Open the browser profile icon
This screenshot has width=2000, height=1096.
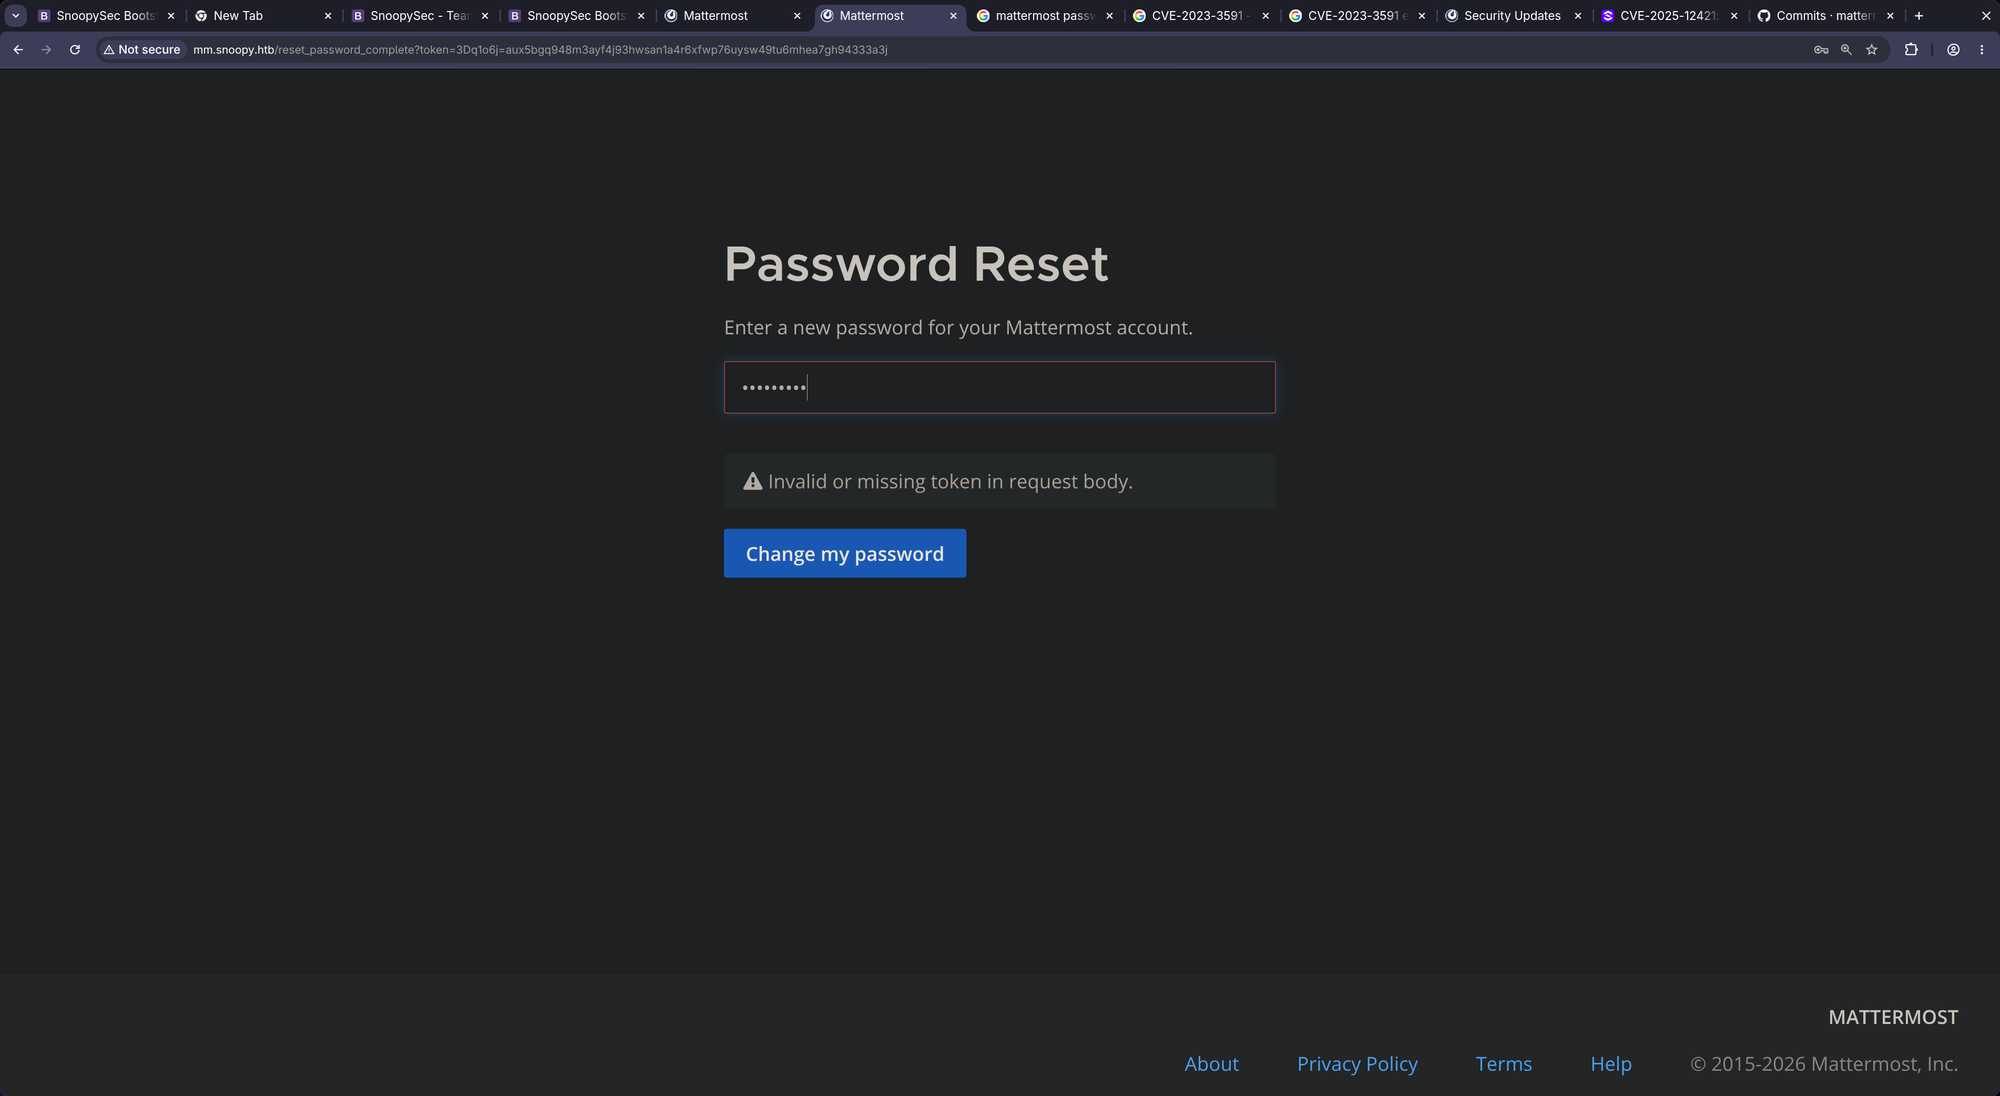pyautogui.click(x=1953, y=49)
